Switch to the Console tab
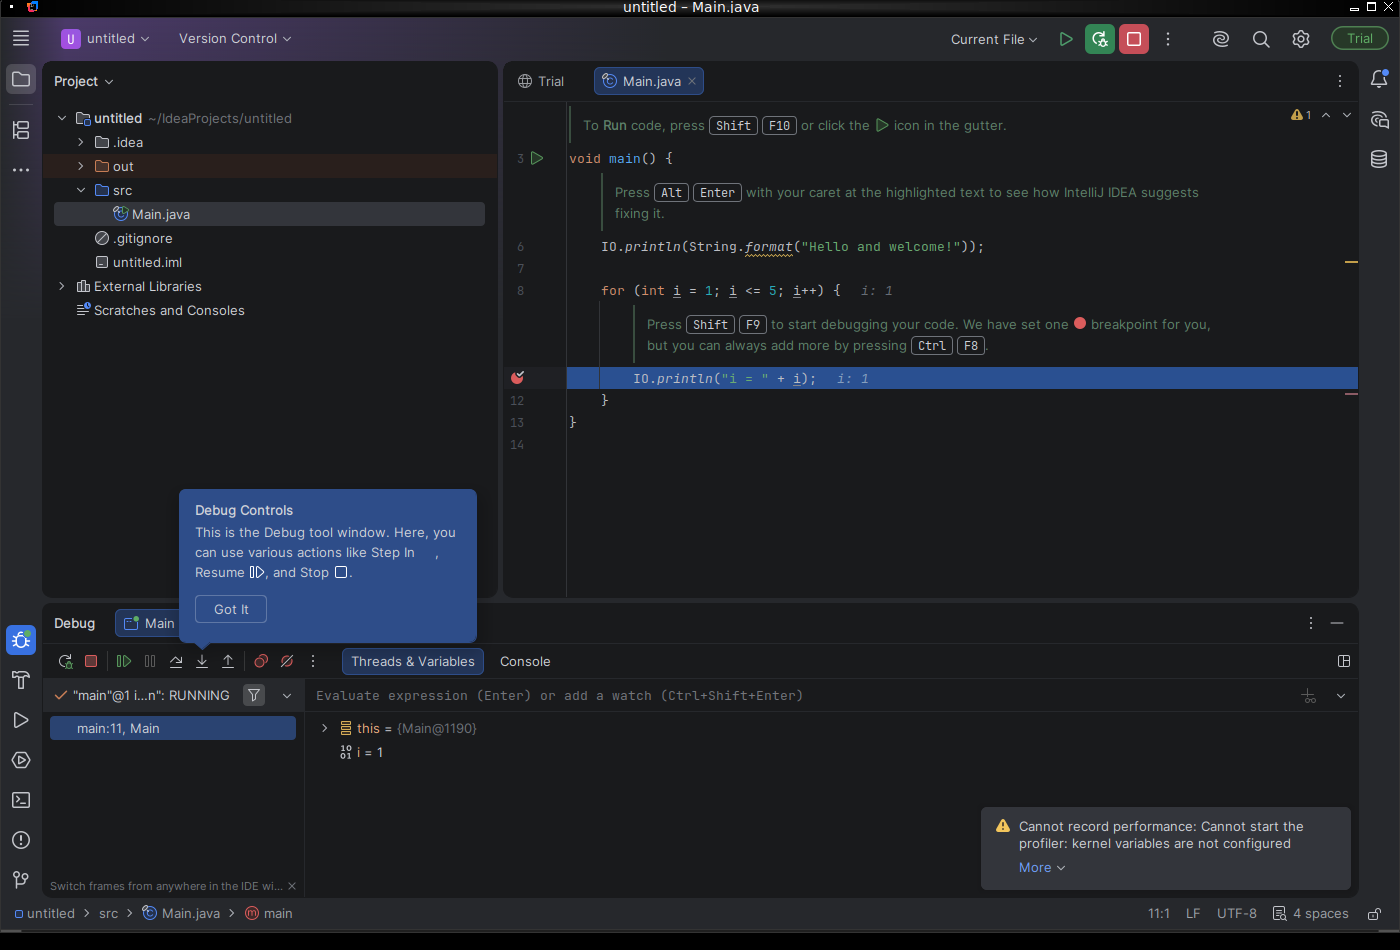The height and width of the screenshot is (950, 1400). [x=525, y=661]
